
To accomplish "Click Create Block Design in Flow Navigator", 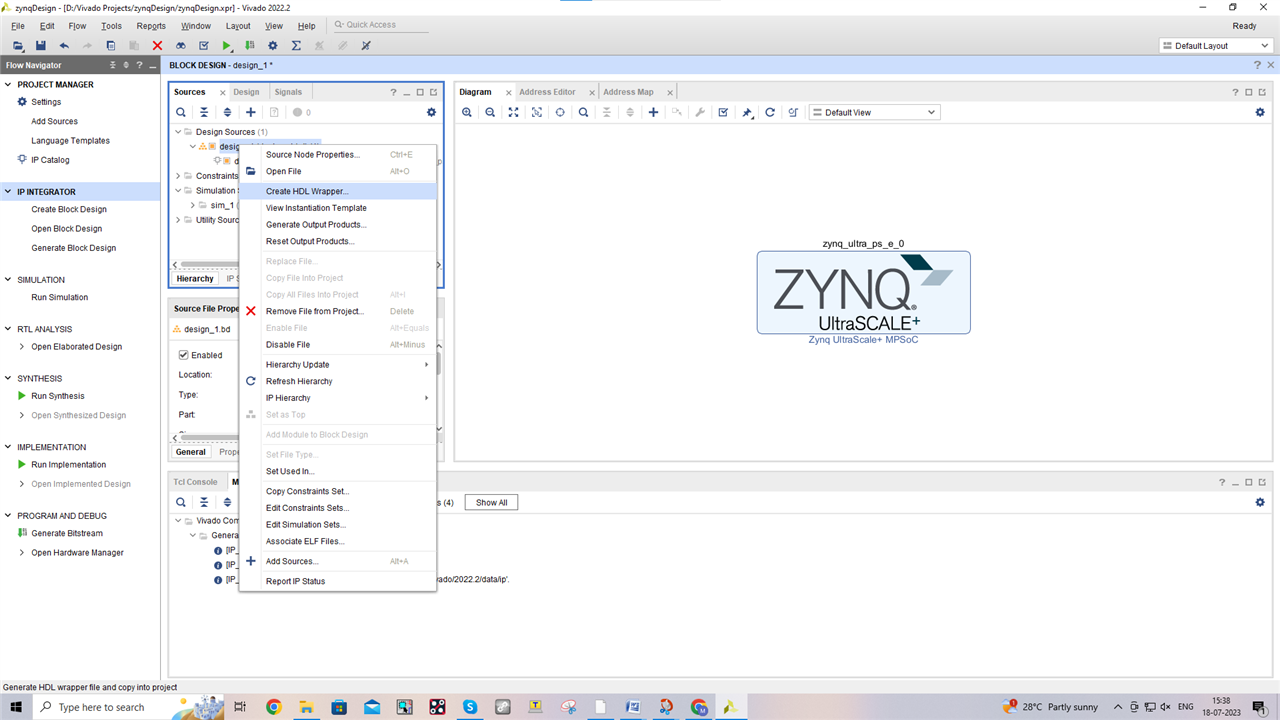I will 69,210.
